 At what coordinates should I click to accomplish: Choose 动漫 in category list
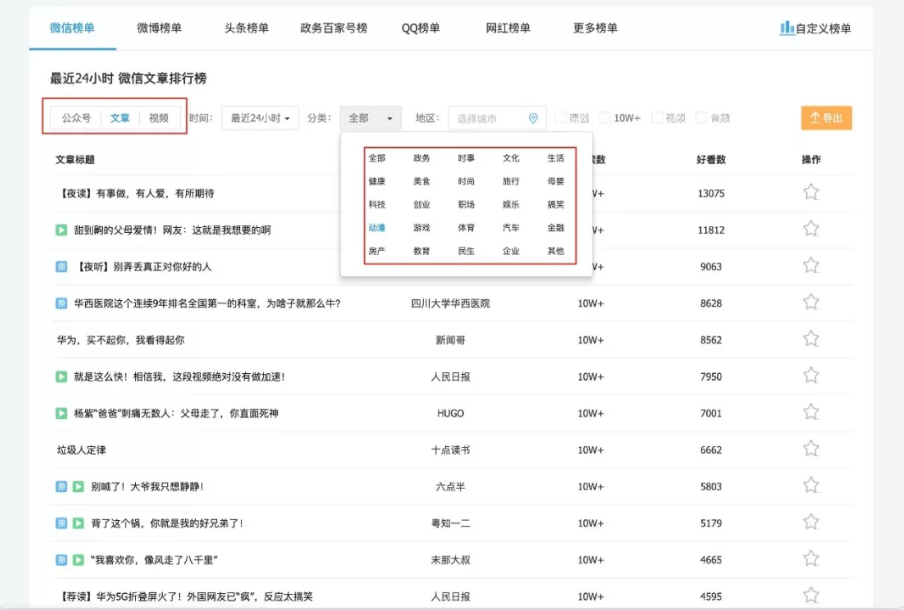point(377,228)
